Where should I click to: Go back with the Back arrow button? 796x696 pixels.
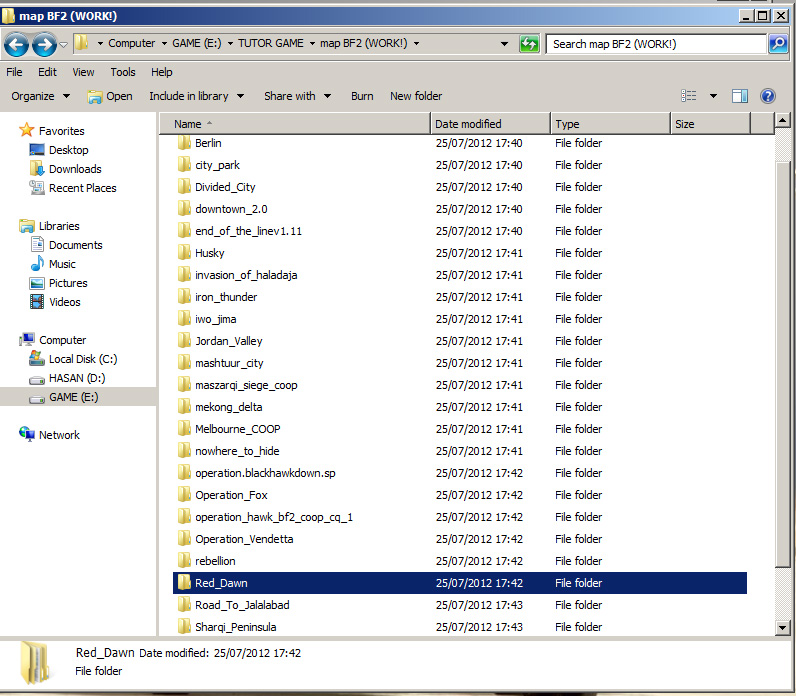[16, 45]
